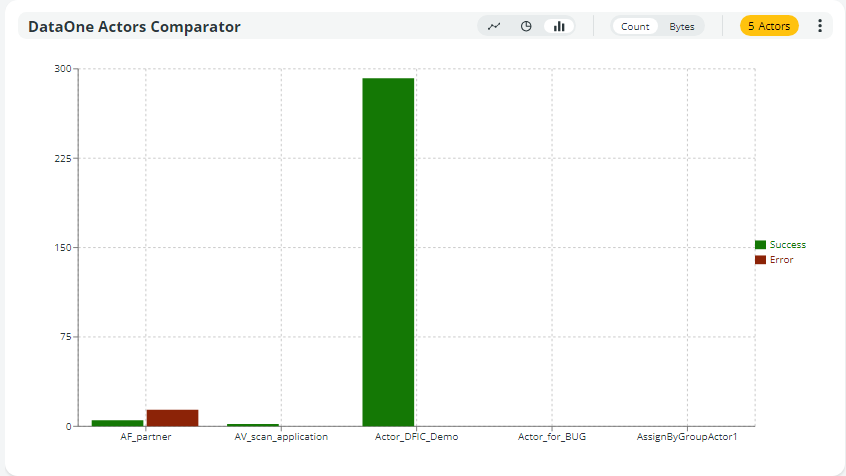Click the green AF_partner success bar
Image resolution: width=846 pixels, height=476 pixels.
[117, 423]
